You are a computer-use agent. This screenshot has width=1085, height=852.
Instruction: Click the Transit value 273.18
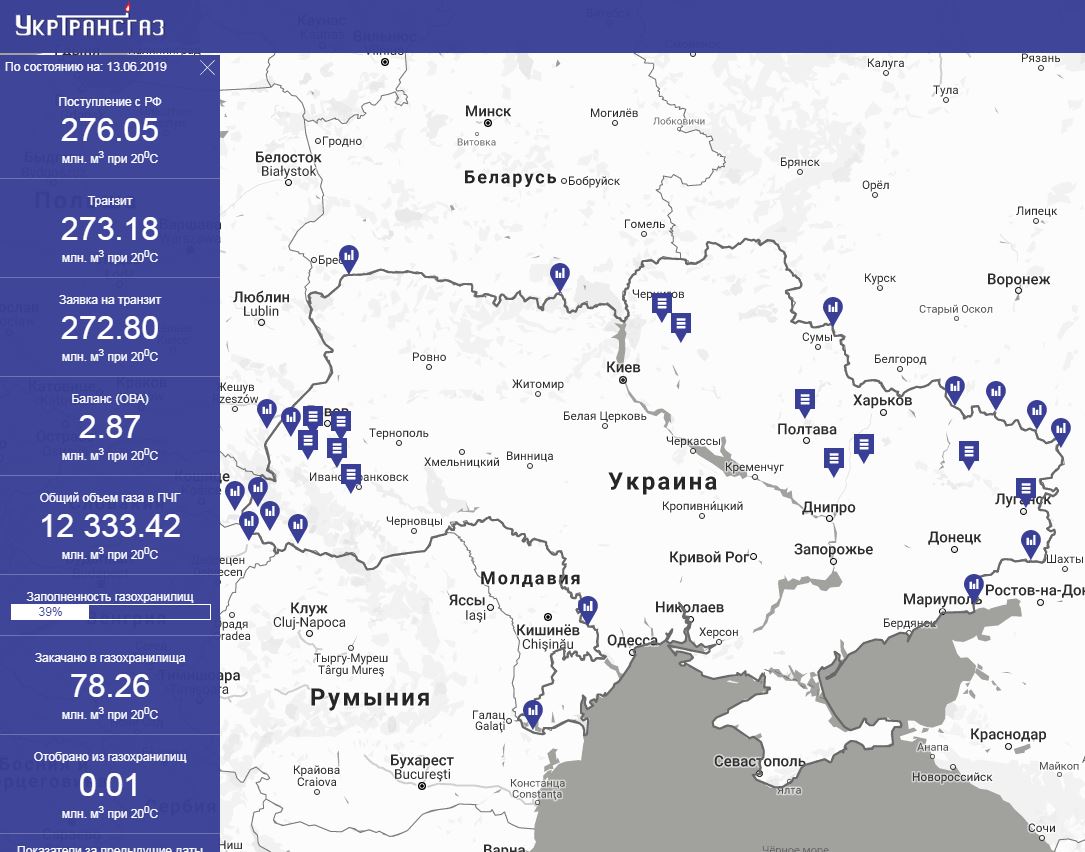click(110, 229)
